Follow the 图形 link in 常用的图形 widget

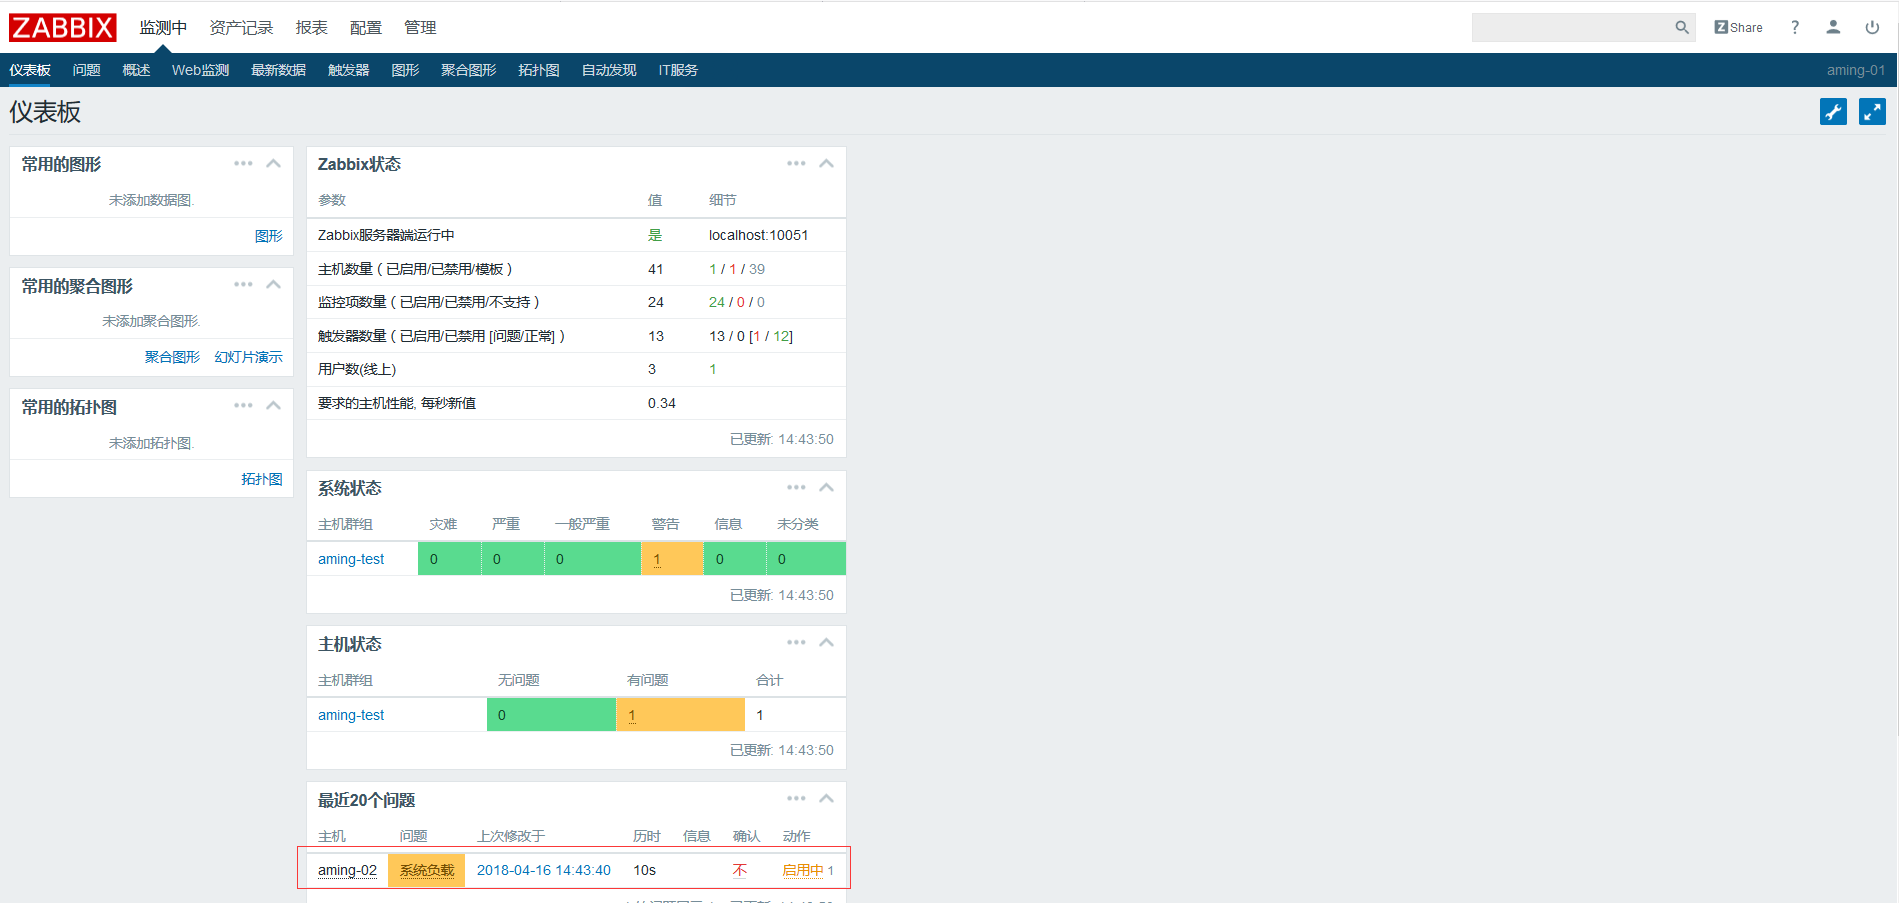coord(269,236)
